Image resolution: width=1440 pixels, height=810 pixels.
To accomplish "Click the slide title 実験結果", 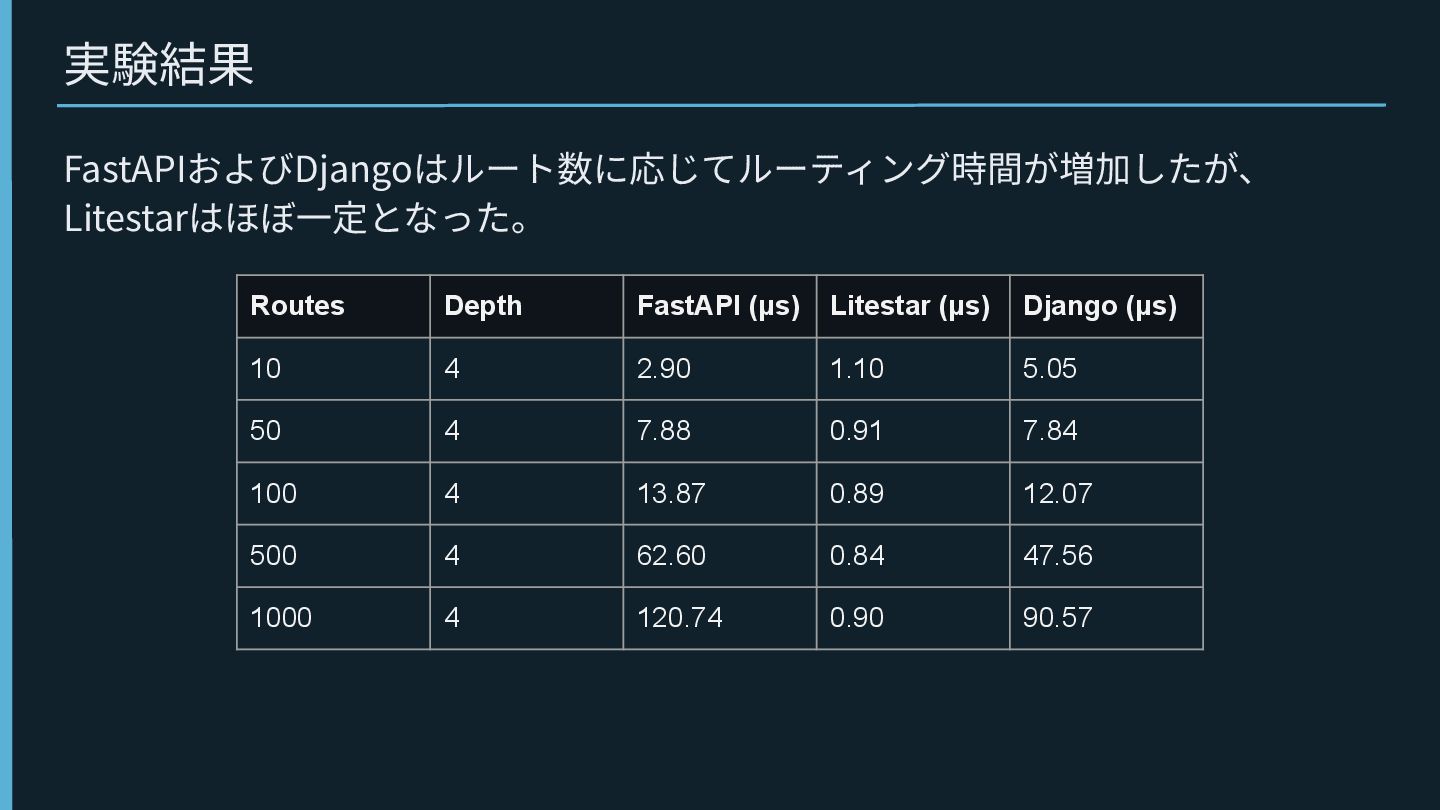I will 159,64.
